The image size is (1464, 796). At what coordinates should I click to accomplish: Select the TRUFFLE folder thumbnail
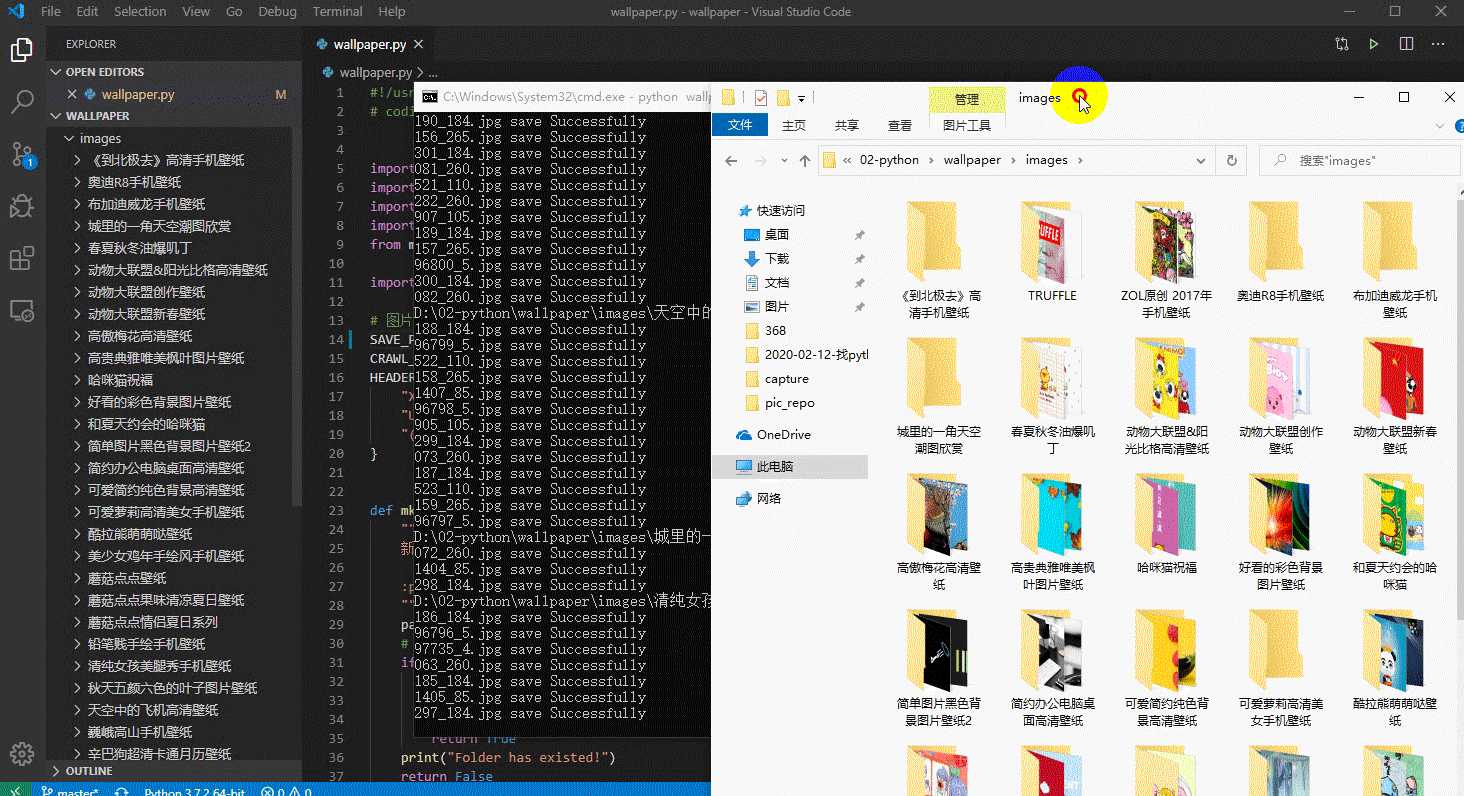click(x=1053, y=252)
